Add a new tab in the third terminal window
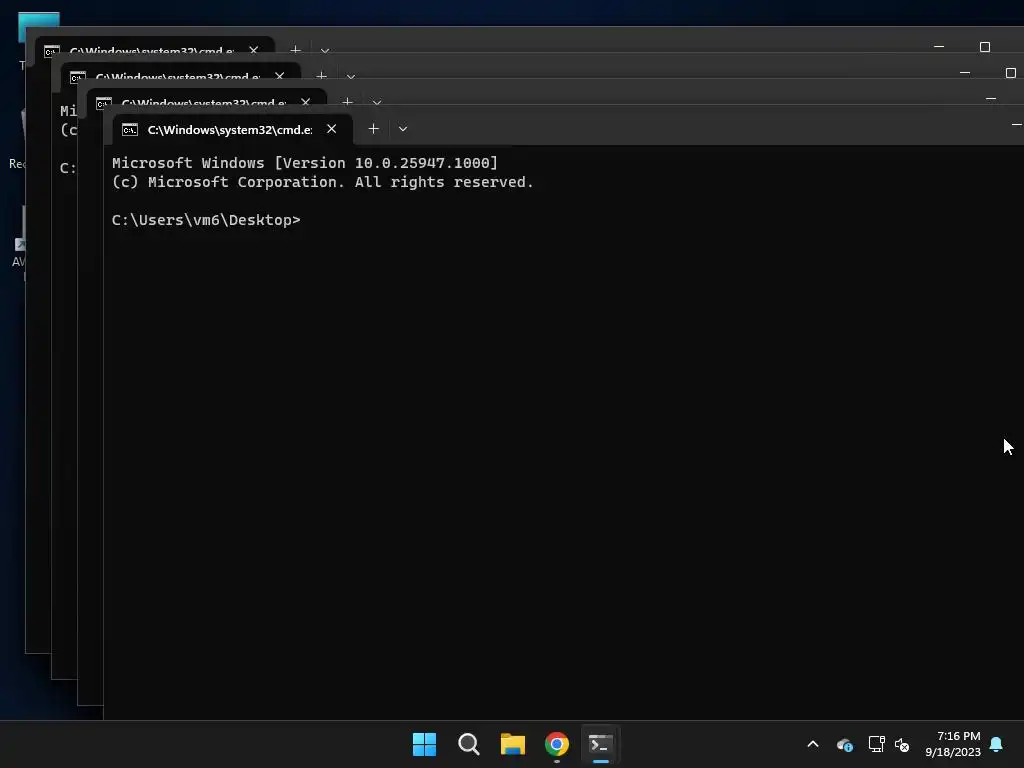This screenshot has height=768, width=1024. click(321, 76)
